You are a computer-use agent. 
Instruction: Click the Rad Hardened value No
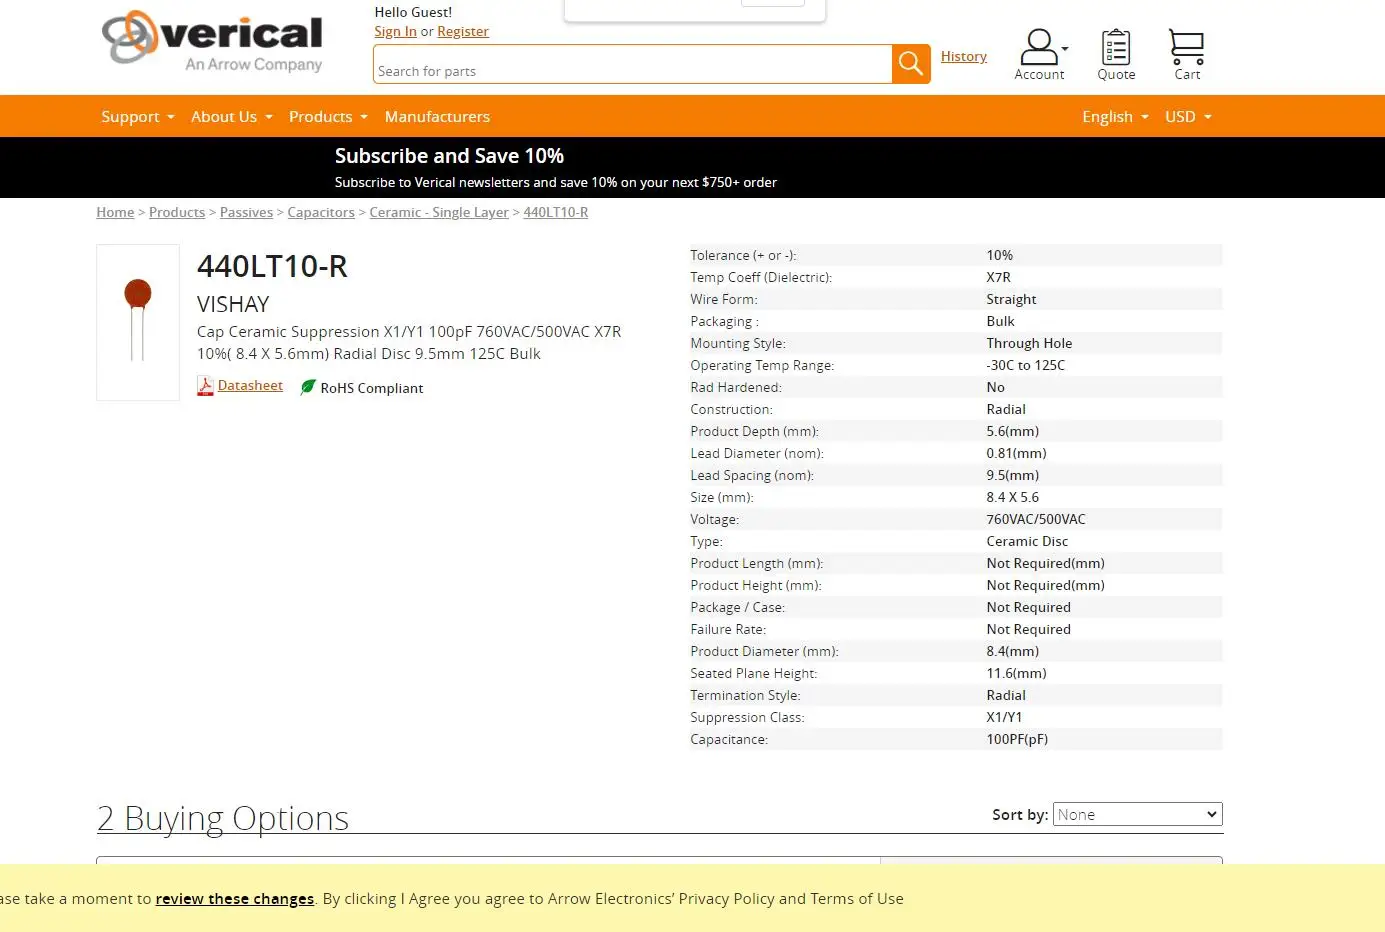coord(996,387)
